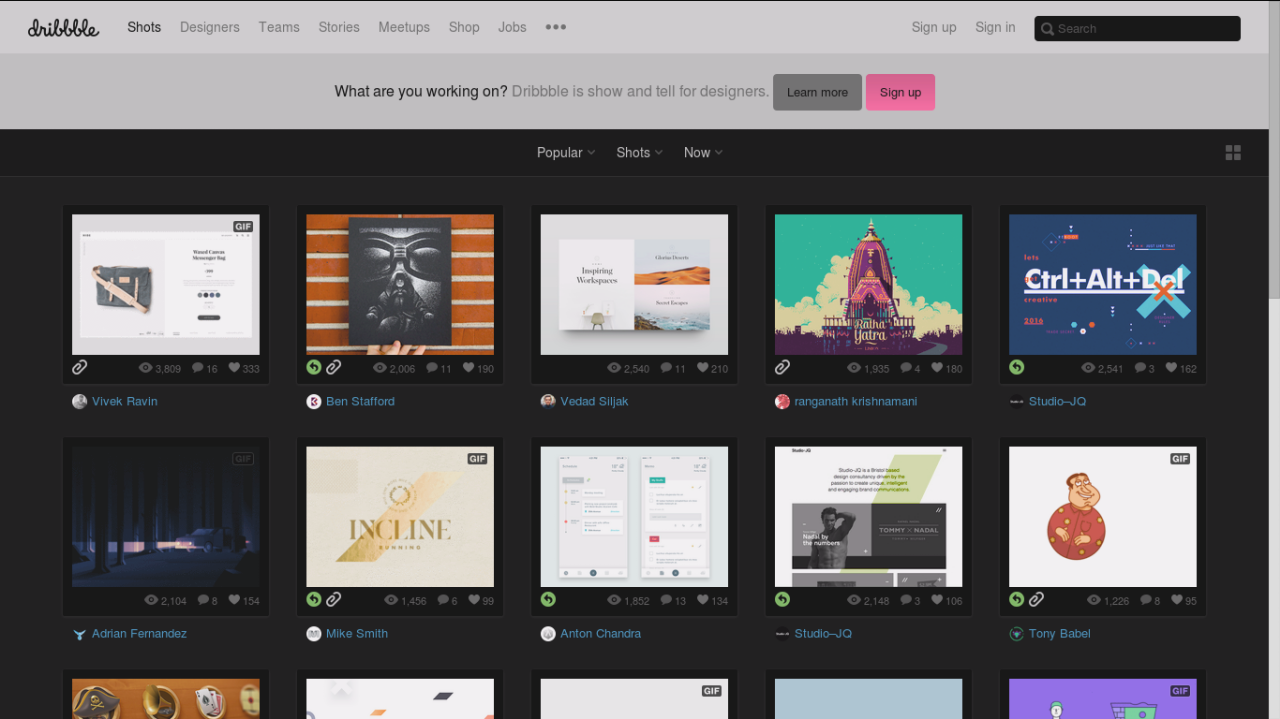Screen dimensions: 1280x719
Task: Click the GIF badge on Adrian Fernandez's shot
Action: pos(243,458)
